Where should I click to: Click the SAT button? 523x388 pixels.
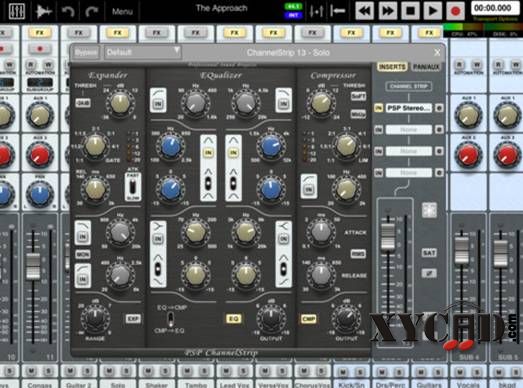(x=429, y=253)
